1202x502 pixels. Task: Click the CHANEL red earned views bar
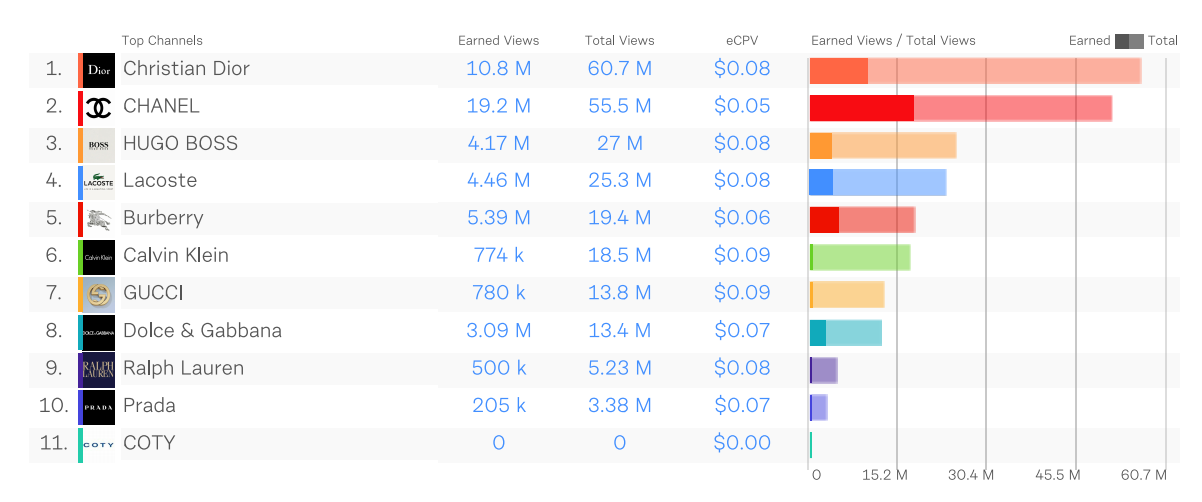(861, 108)
